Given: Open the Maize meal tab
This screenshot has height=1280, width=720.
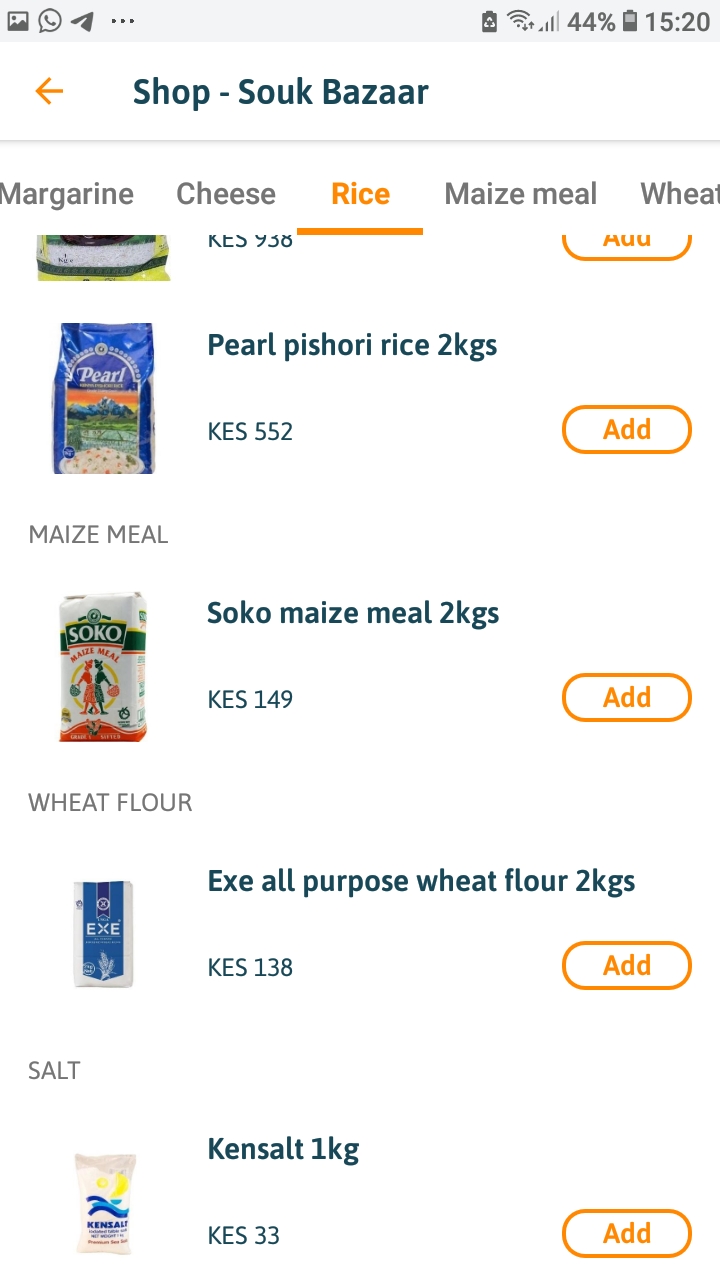Looking at the screenshot, I should 520,194.
